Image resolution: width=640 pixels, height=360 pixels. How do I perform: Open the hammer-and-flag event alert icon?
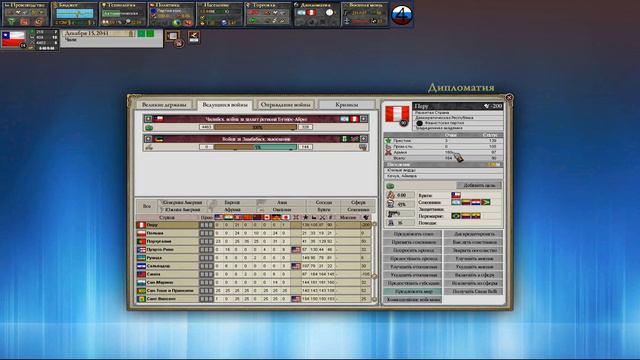click(194, 37)
